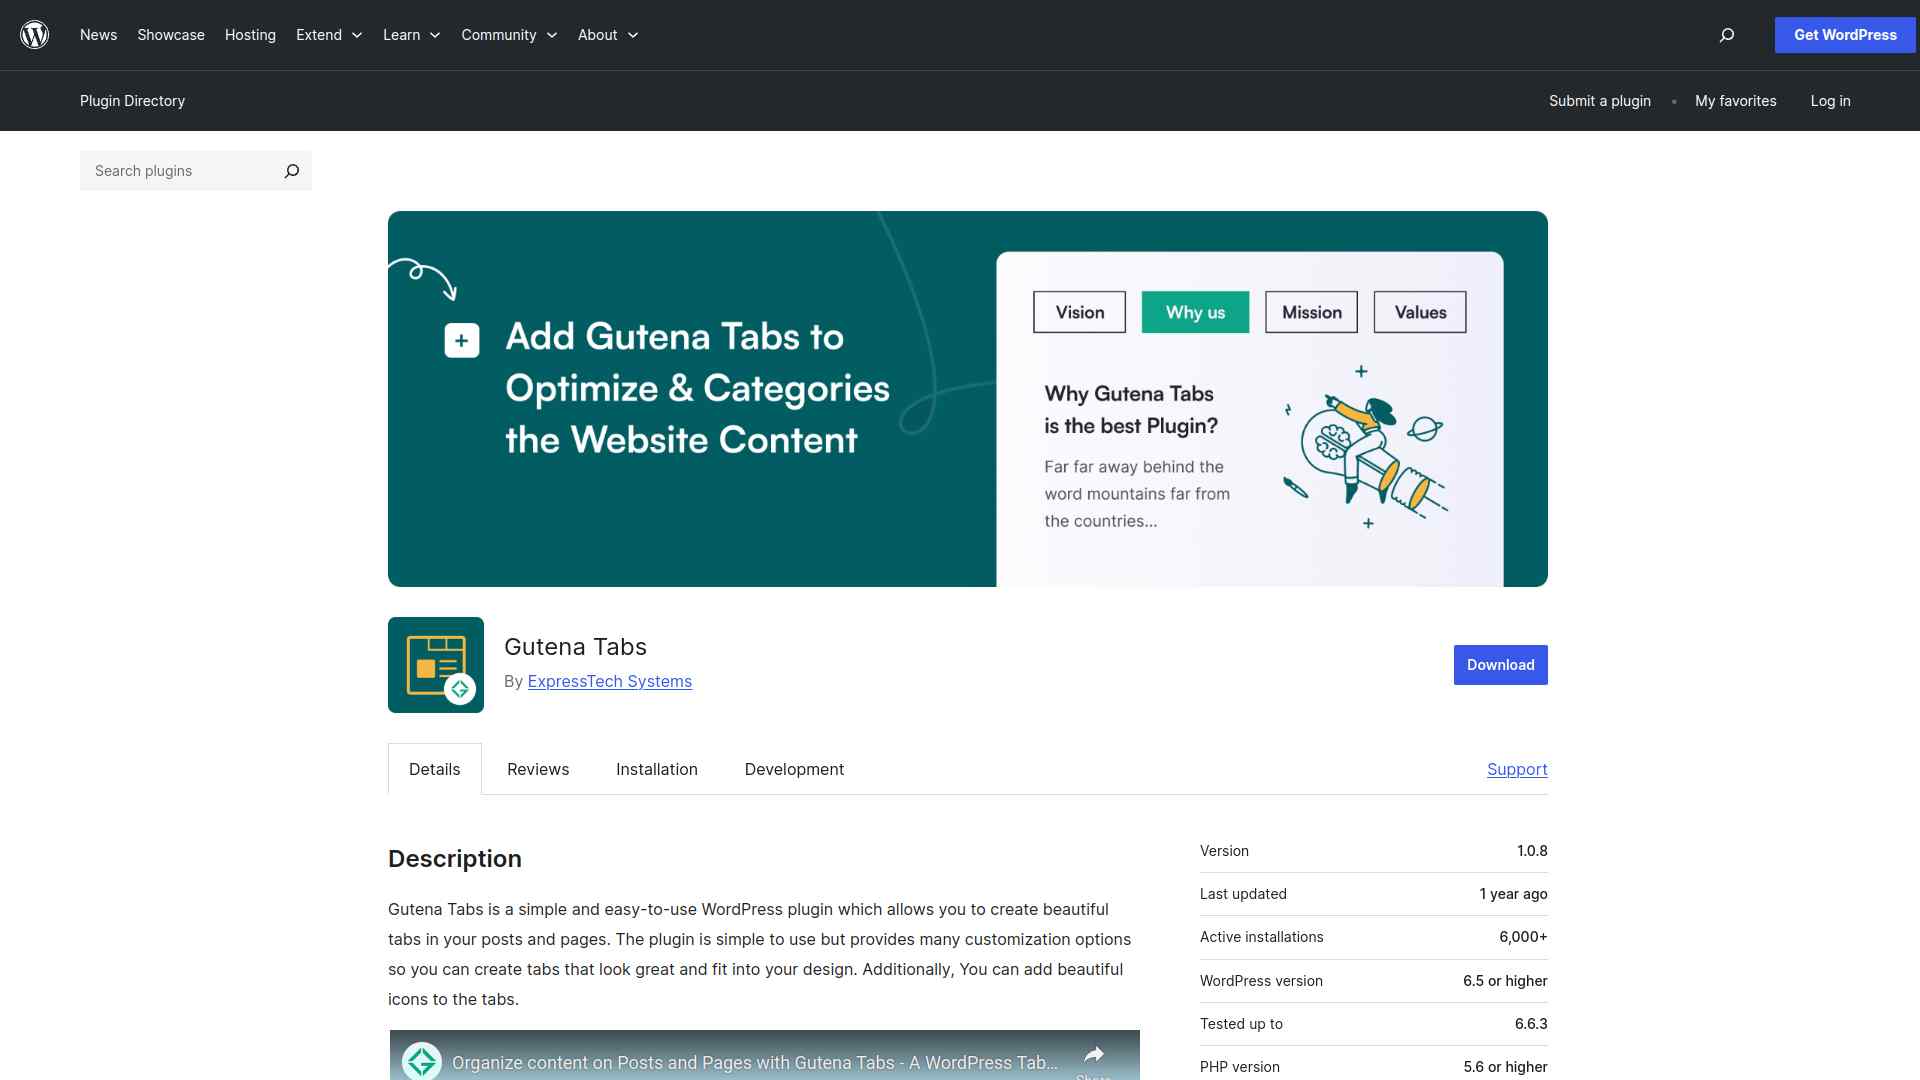Expand the Learn dropdown menu
This screenshot has height=1080, width=1920.
click(x=411, y=35)
